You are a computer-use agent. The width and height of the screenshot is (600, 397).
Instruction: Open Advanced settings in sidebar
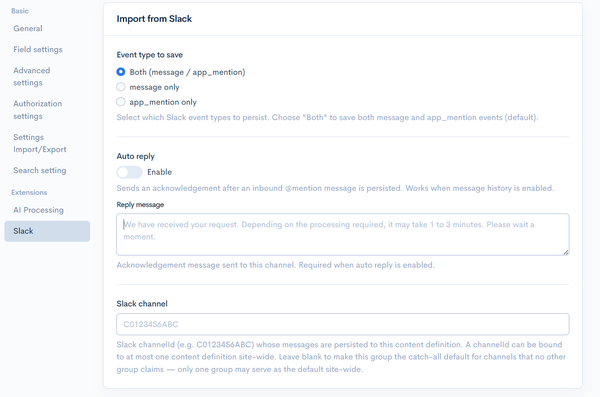[x=32, y=77]
